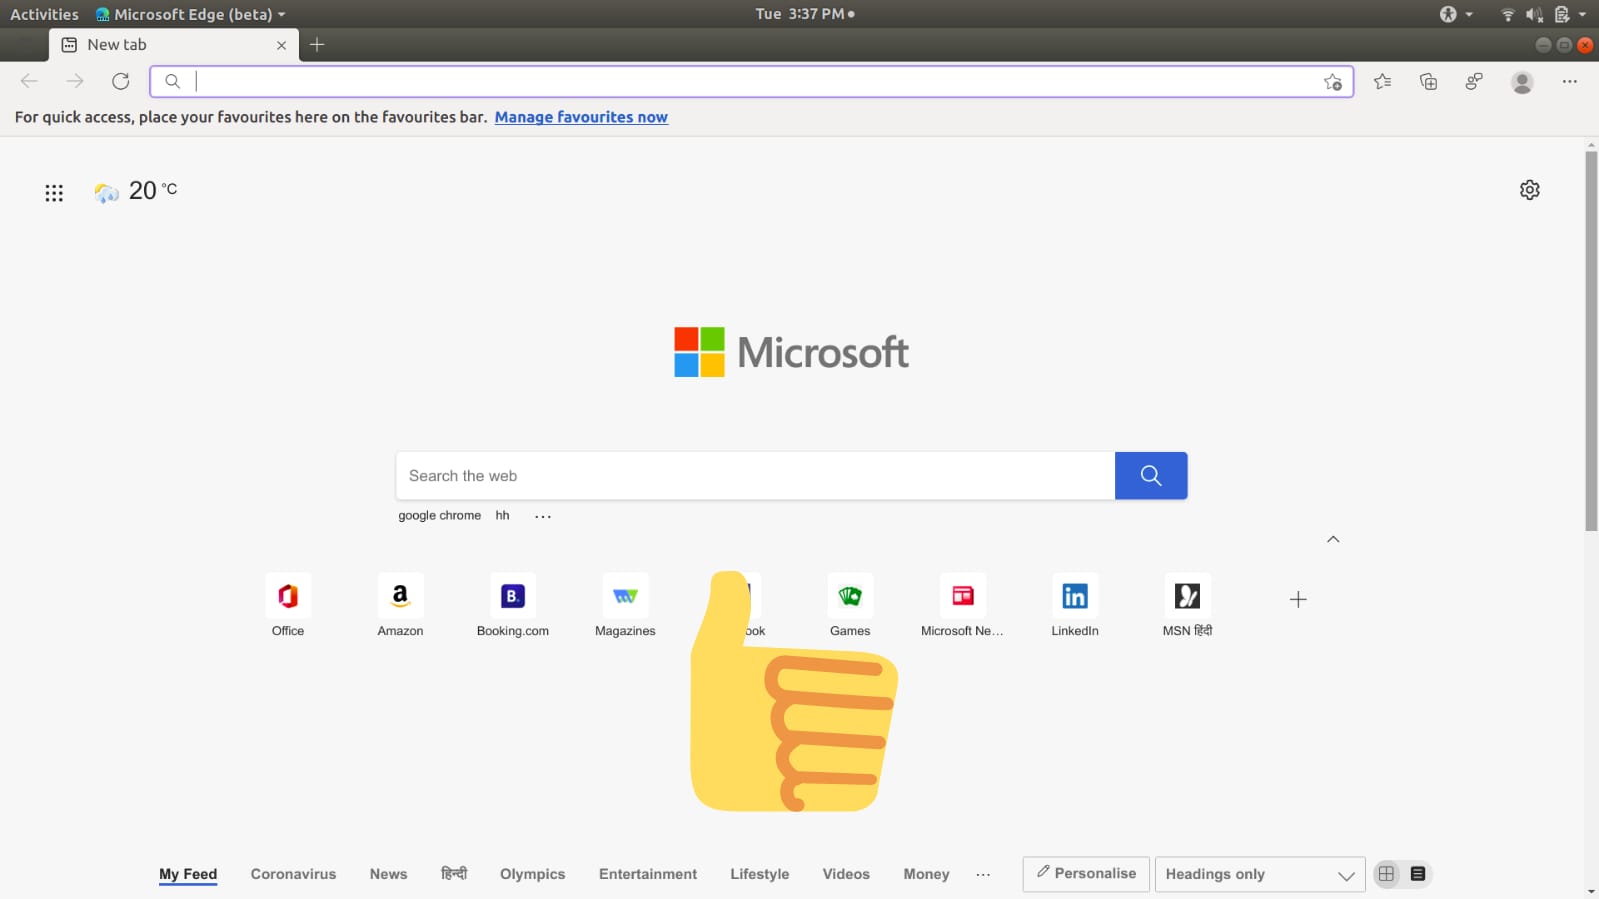Click the hh recent search

click(x=502, y=516)
